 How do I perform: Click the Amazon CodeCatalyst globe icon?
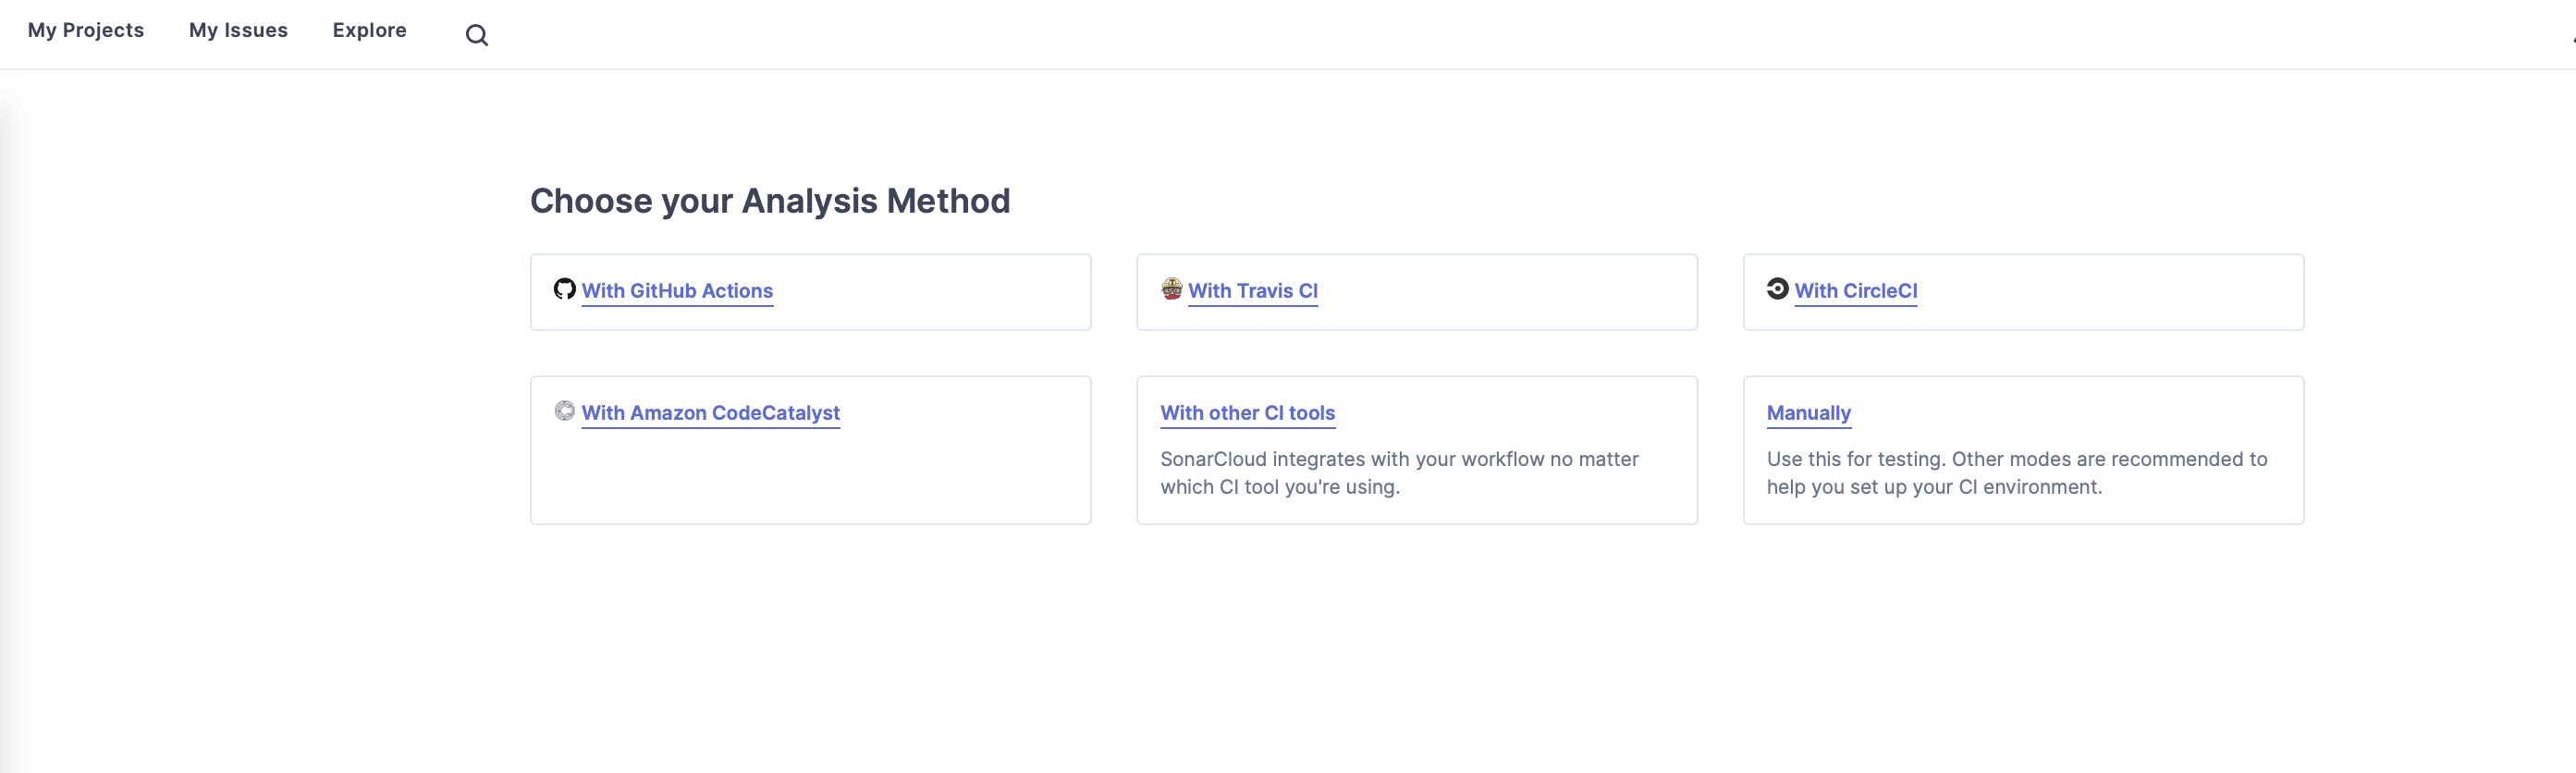(566, 411)
